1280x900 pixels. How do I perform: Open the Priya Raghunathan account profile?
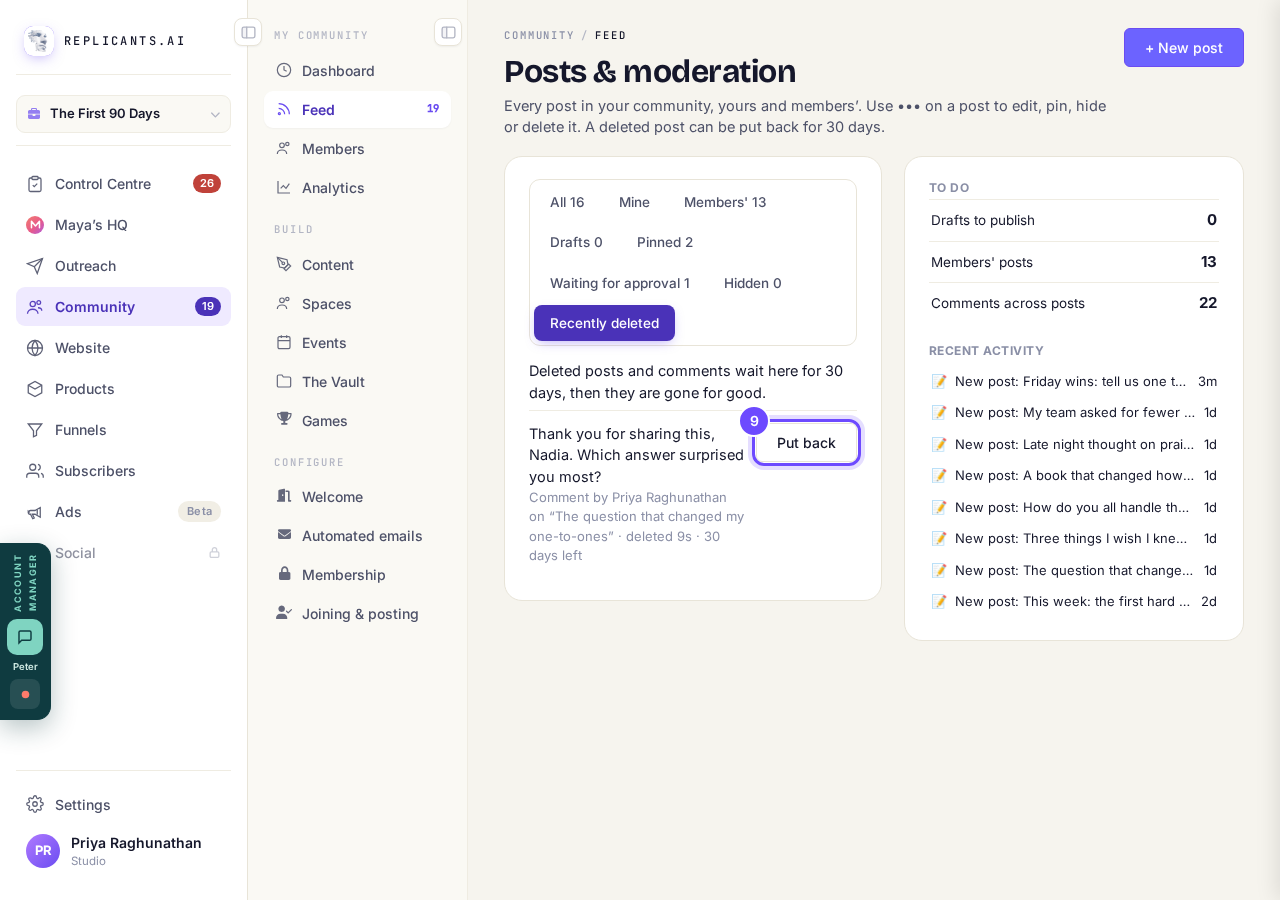tap(123, 851)
